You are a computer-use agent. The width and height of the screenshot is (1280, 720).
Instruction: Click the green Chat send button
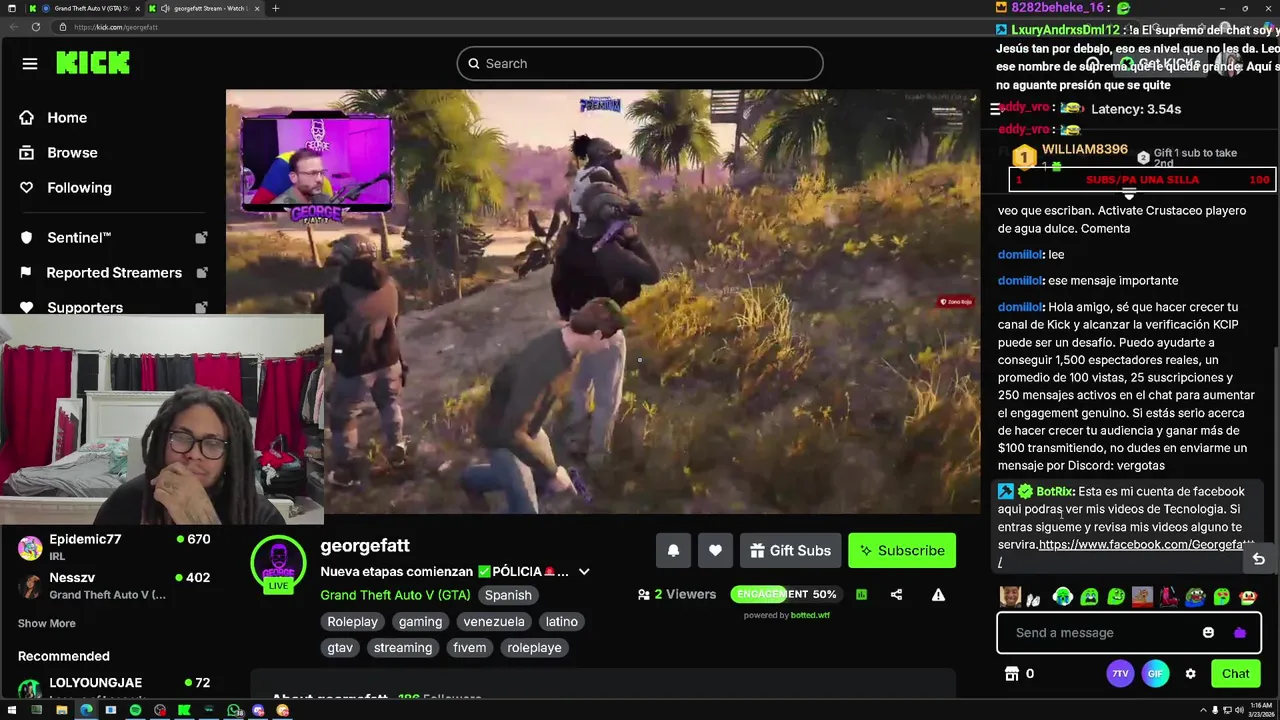click(1236, 673)
